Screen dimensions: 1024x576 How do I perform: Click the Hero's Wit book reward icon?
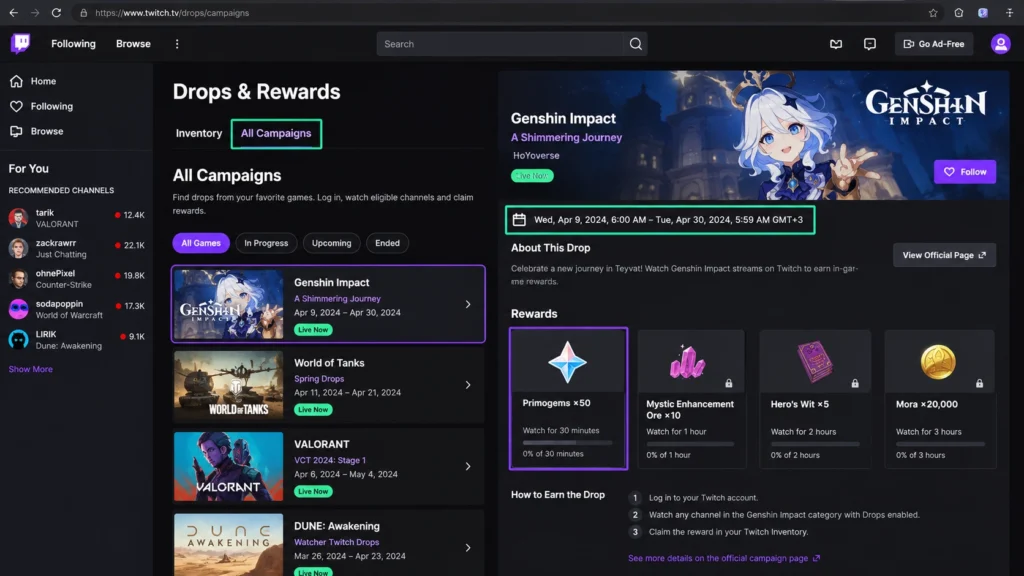(814, 362)
